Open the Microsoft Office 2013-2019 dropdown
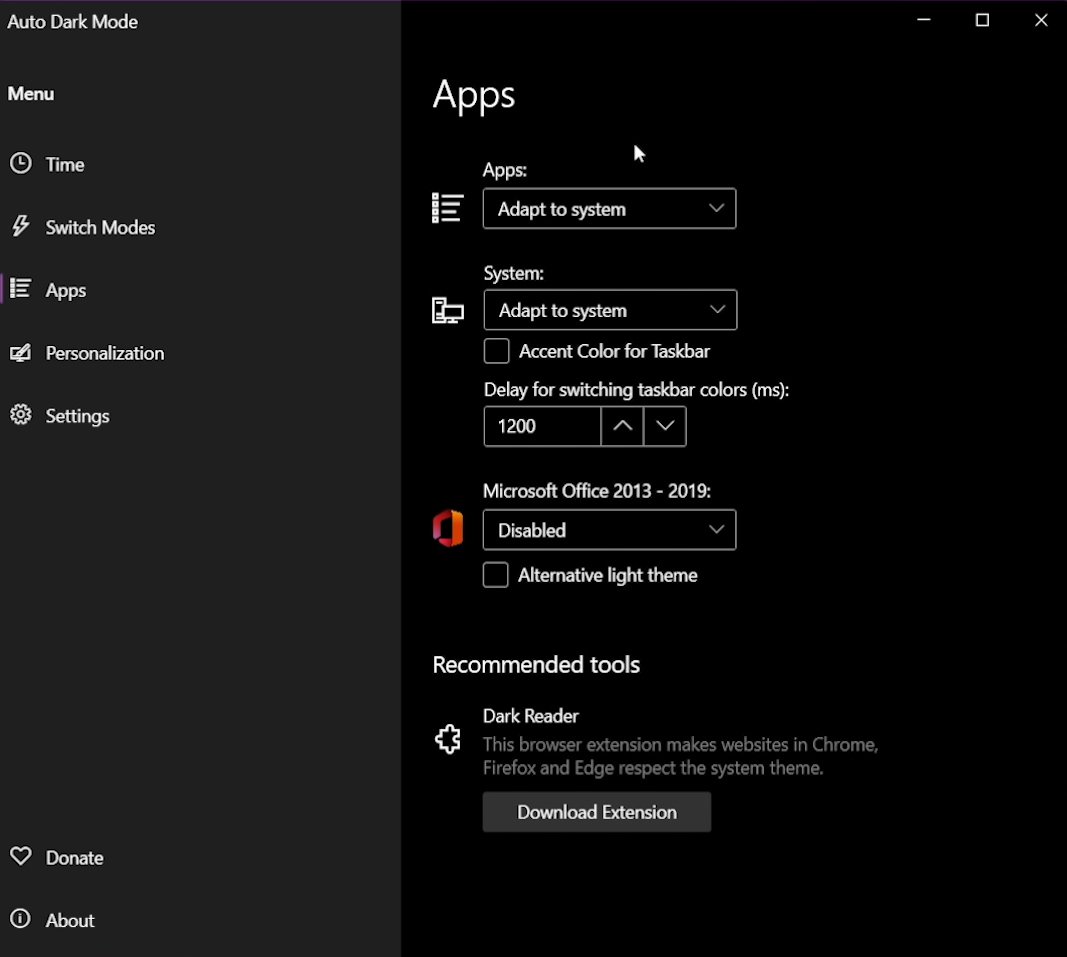Image resolution: width=1067 pixels, height=957 pixels. [610, 530]
